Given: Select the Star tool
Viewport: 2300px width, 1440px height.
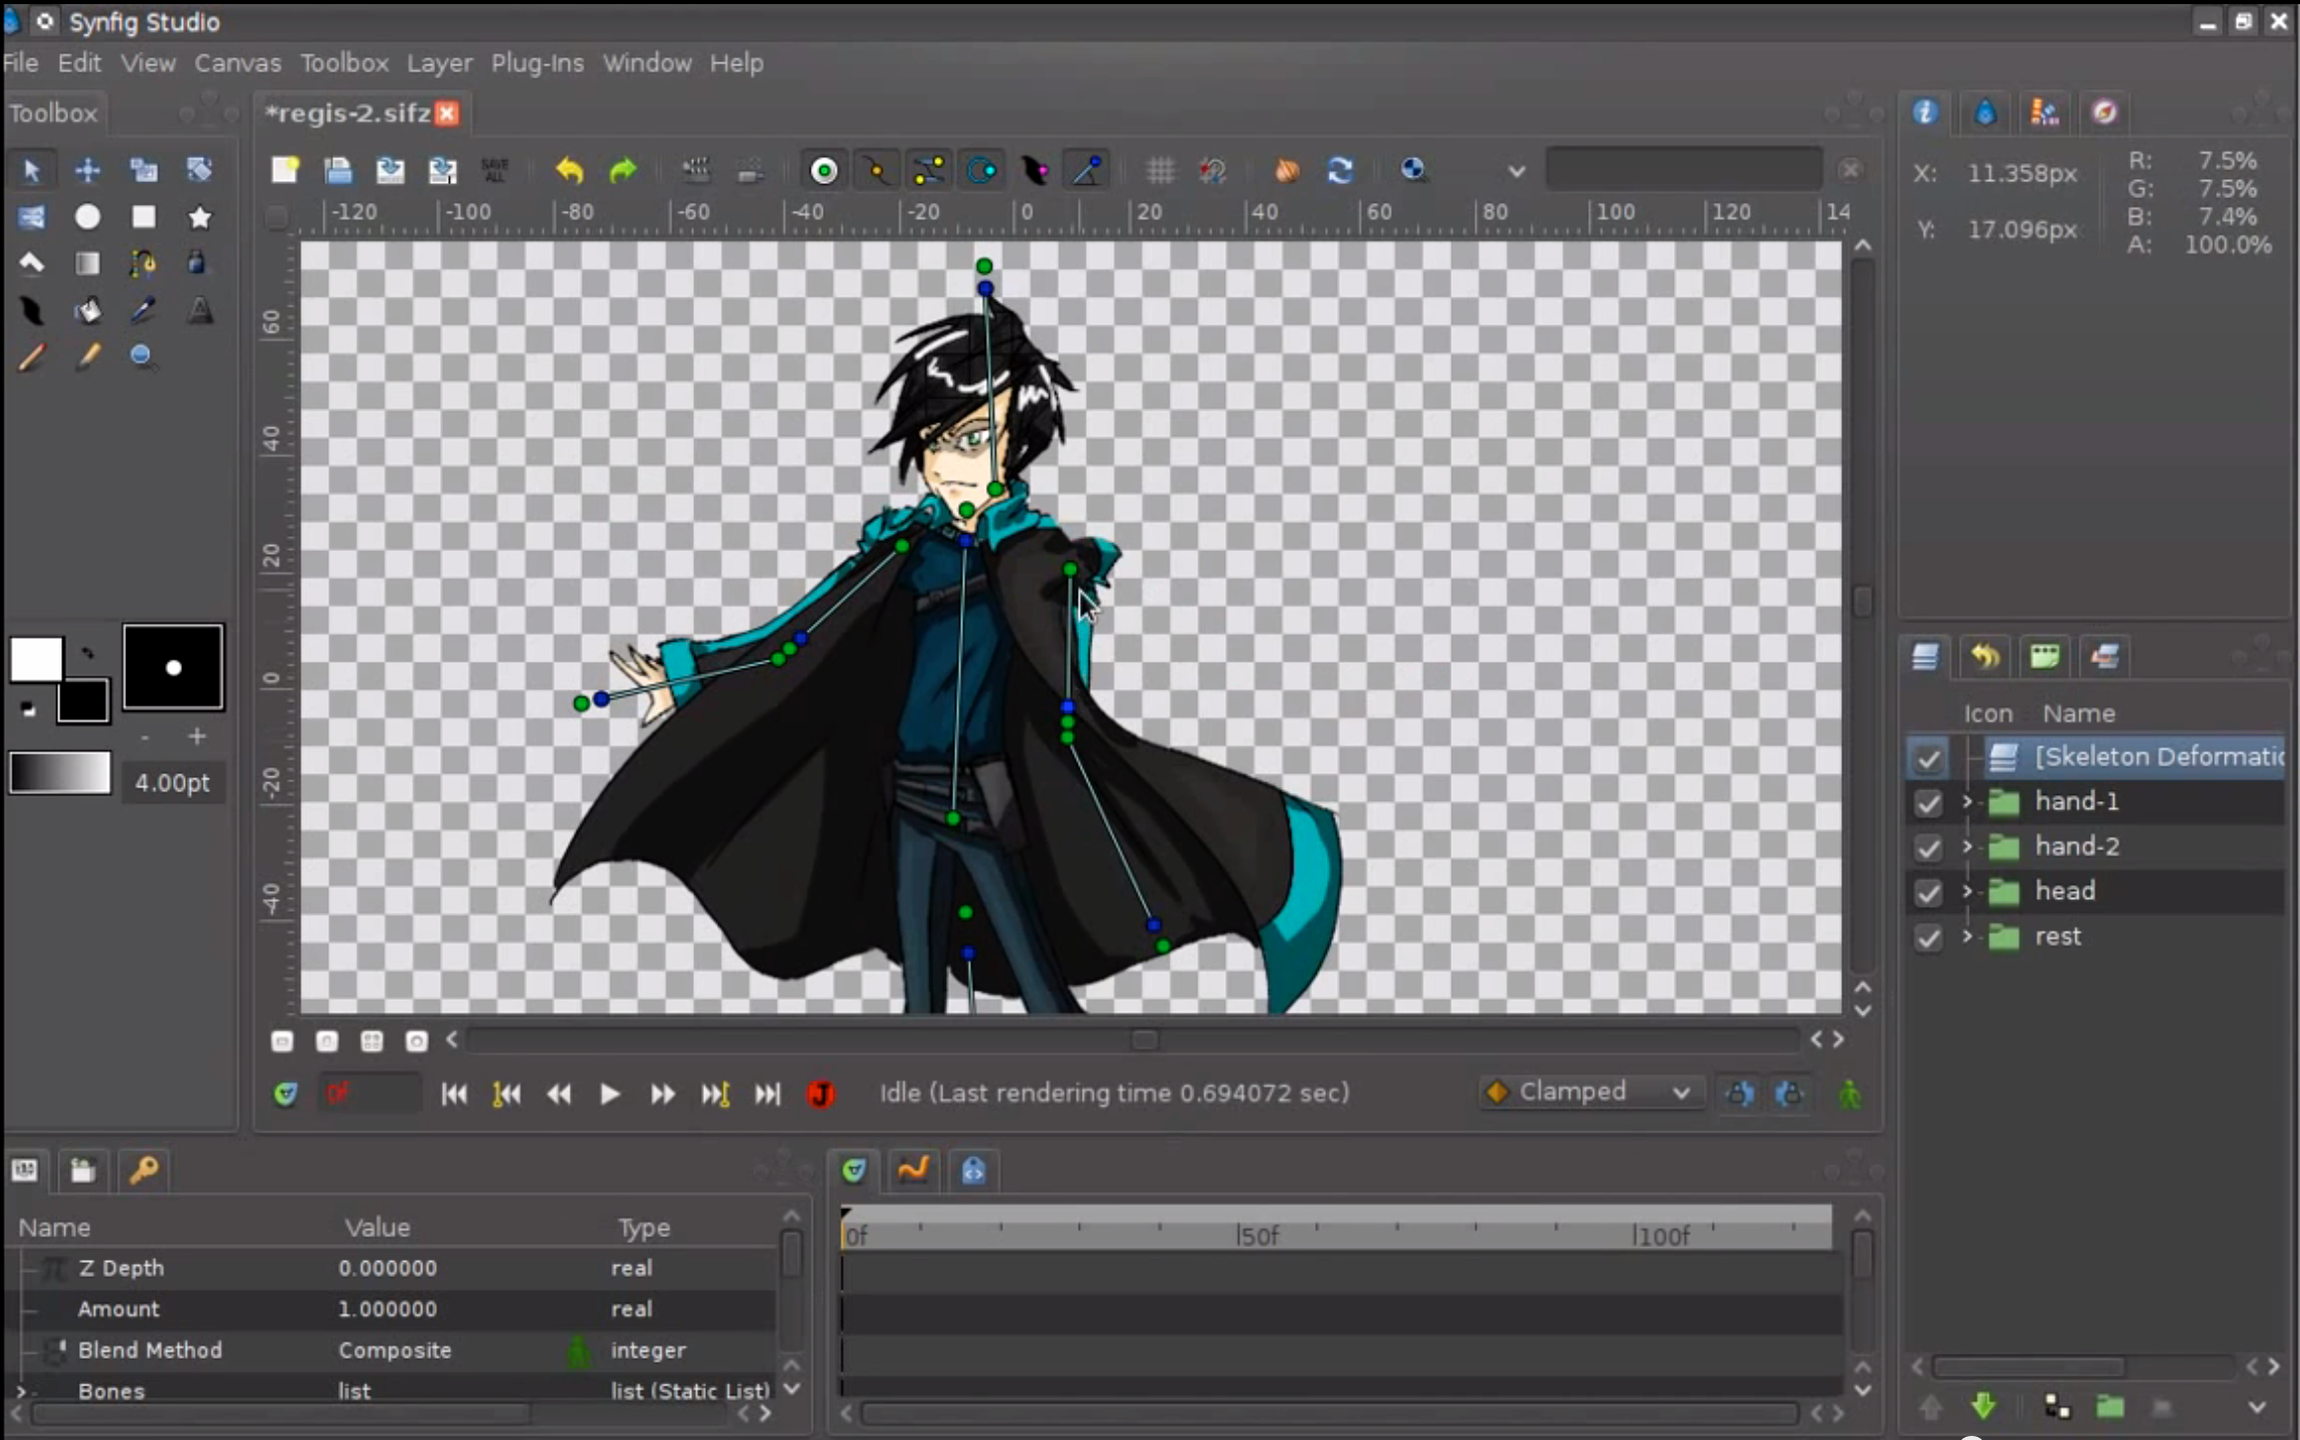Looking at the screenshot, I should click(200, 217).
